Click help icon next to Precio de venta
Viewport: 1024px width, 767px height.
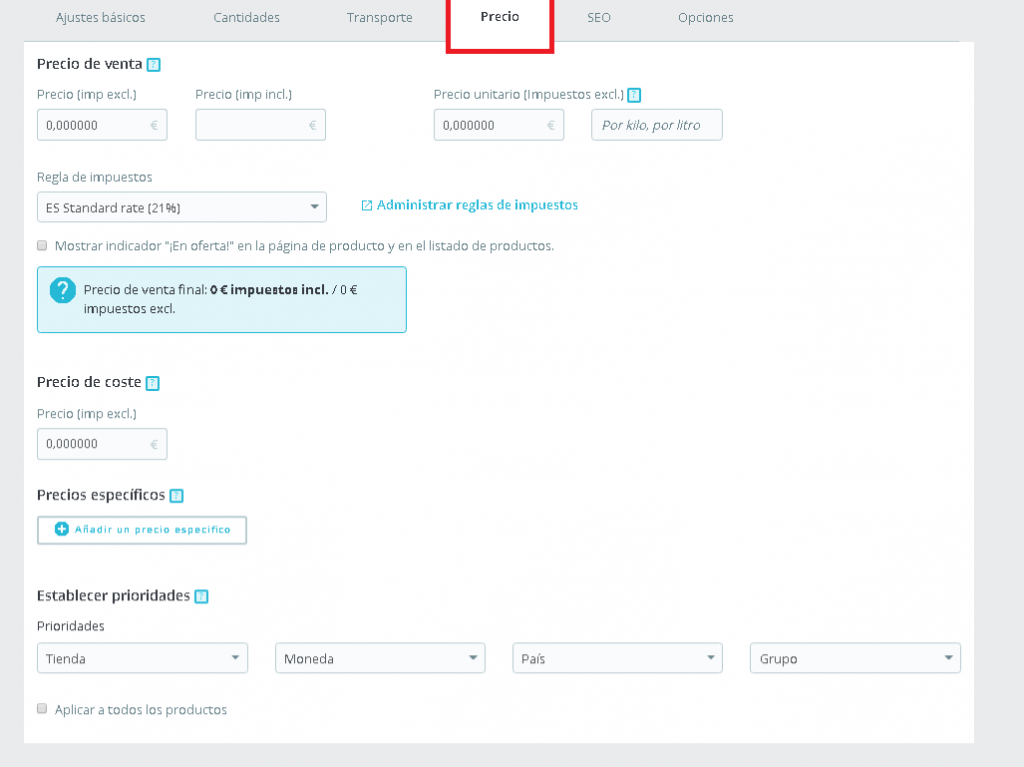click(153, 65)
